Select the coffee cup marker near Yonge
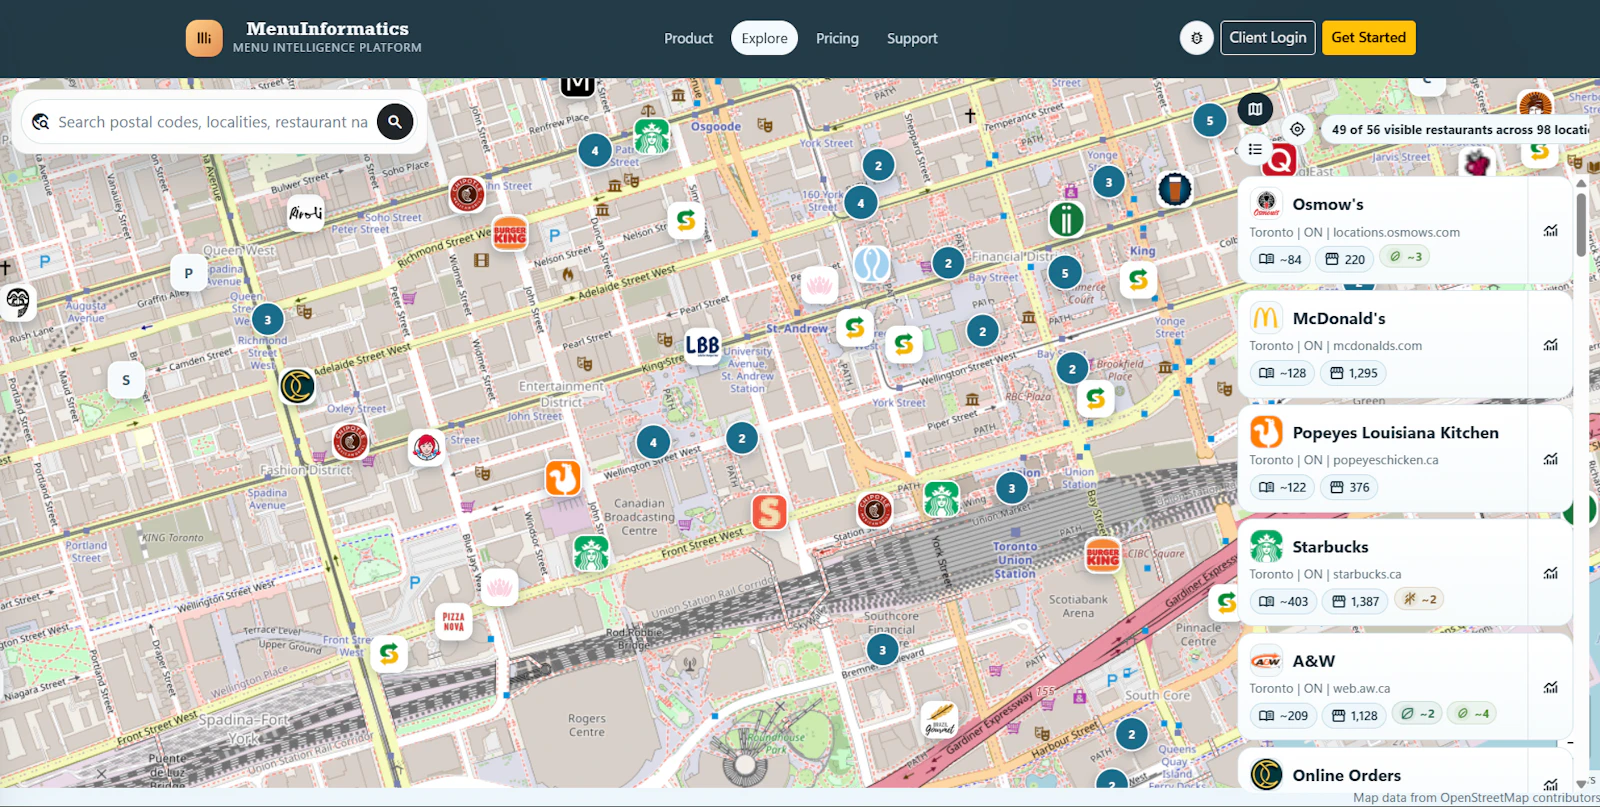 tap(1175, 188)
